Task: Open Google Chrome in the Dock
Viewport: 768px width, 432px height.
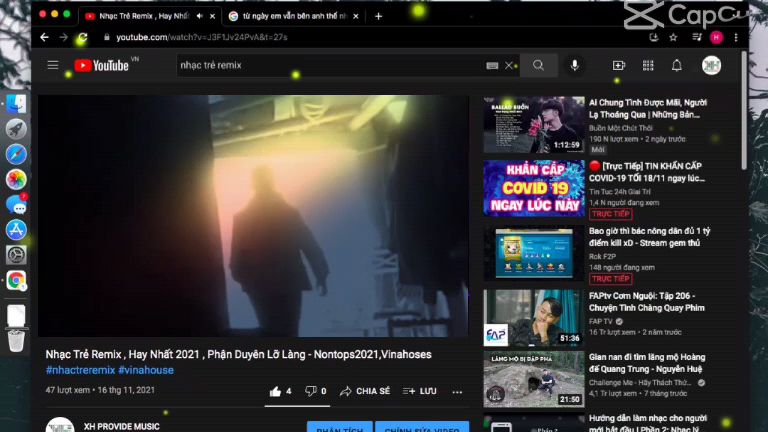Action: (x=16, y=280)
